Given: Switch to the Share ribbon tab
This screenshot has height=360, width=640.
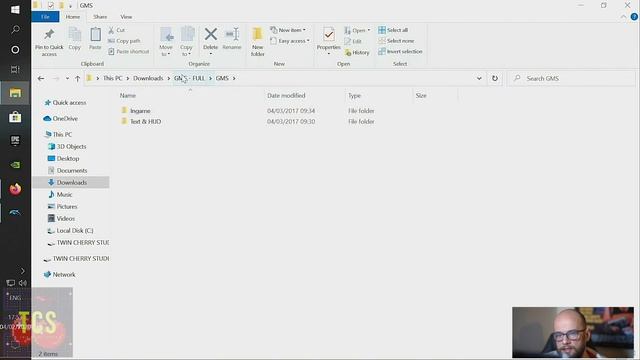Looking at the screenshot, I should point(100,17).
